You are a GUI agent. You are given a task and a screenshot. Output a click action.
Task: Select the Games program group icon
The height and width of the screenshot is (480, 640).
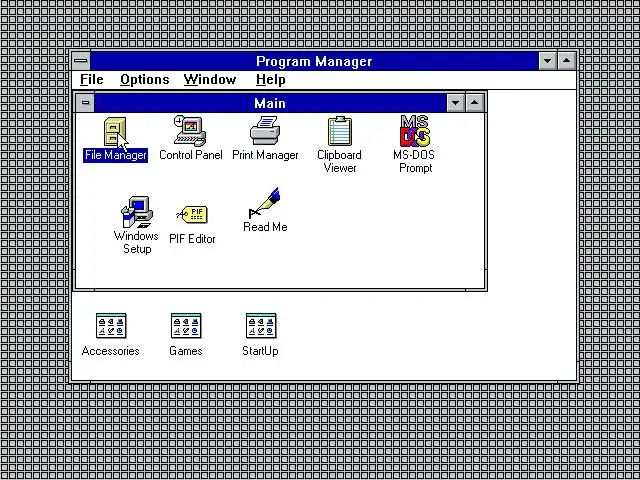pos(186,326)
